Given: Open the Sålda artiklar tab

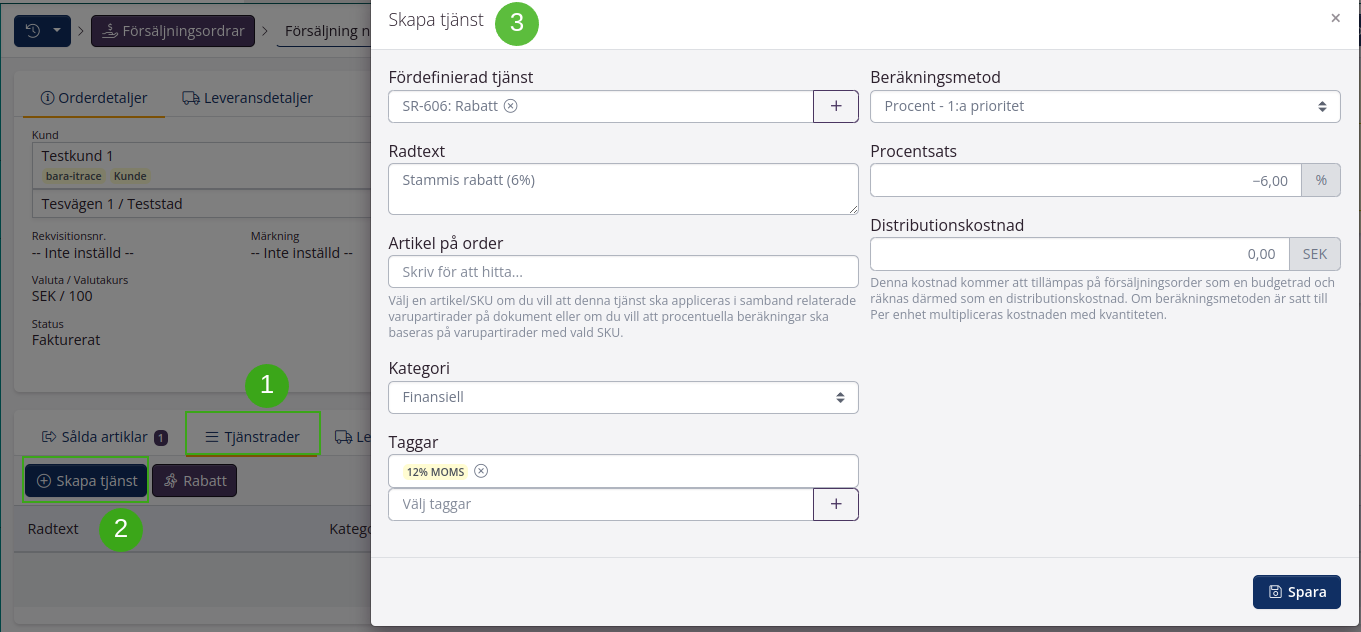Looking at the screenshot, I should pyautogui.click(x=104, y=437).
